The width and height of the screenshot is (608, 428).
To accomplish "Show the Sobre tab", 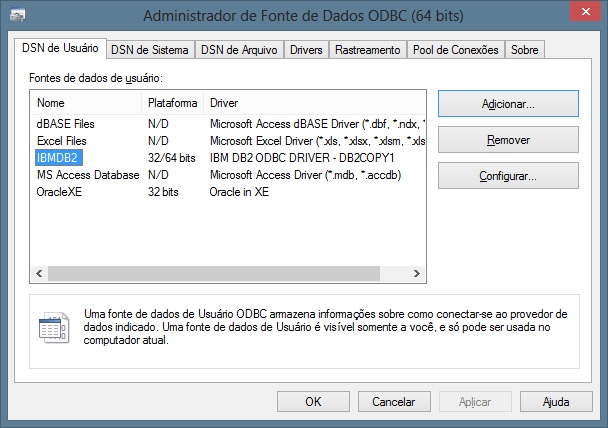I will pos(524,49).
